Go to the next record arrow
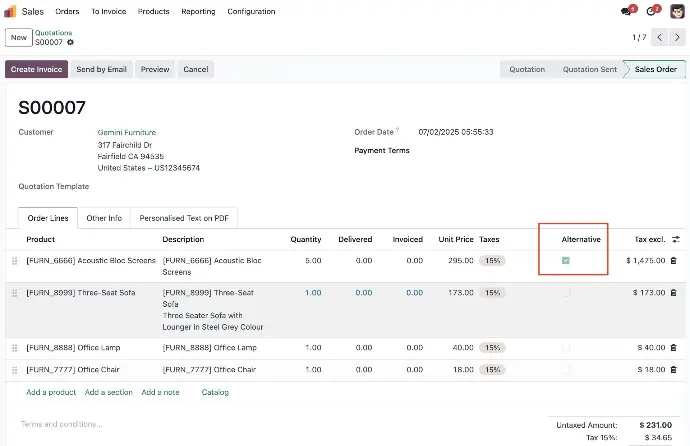 pyautogui.click(x=678, y=37)
